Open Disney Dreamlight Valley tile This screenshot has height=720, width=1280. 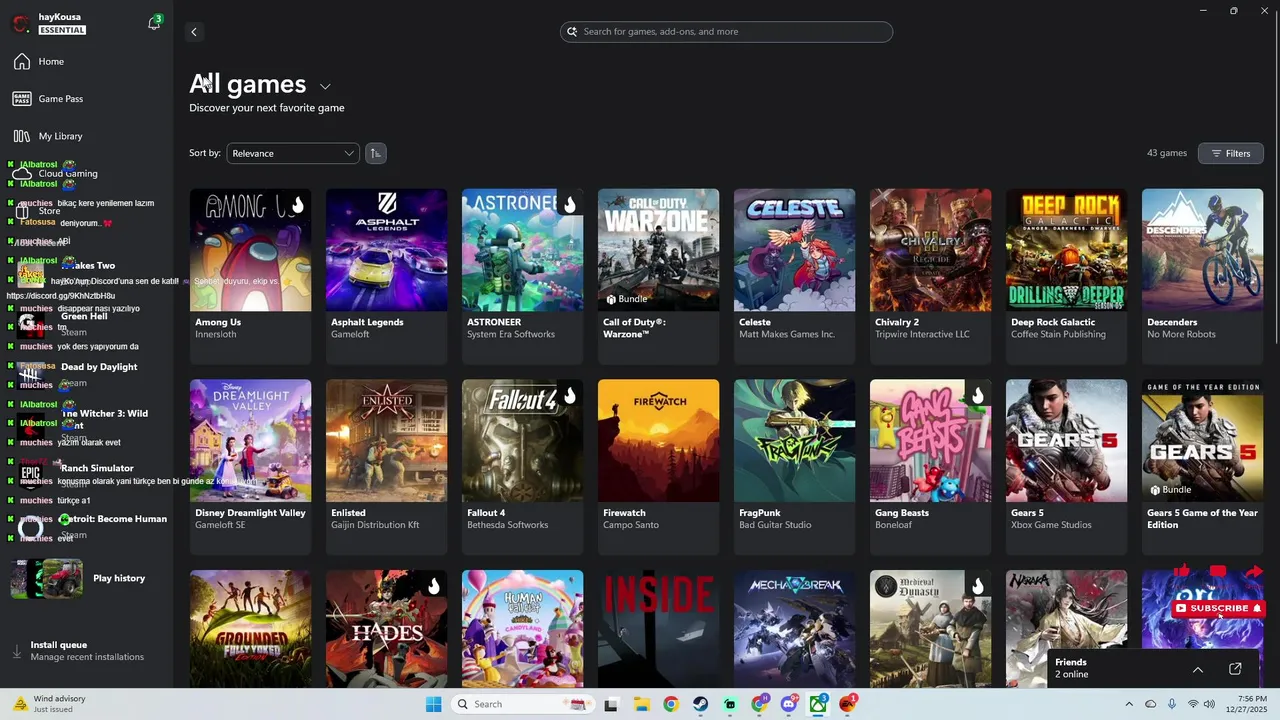250,466
